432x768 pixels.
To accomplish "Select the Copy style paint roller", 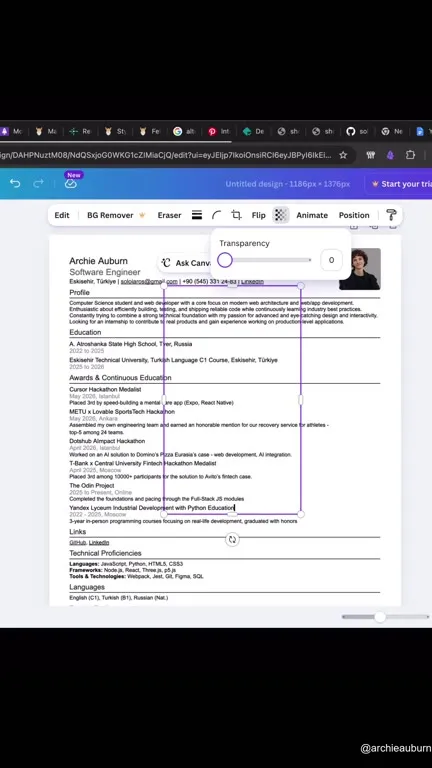I will 391,215.
